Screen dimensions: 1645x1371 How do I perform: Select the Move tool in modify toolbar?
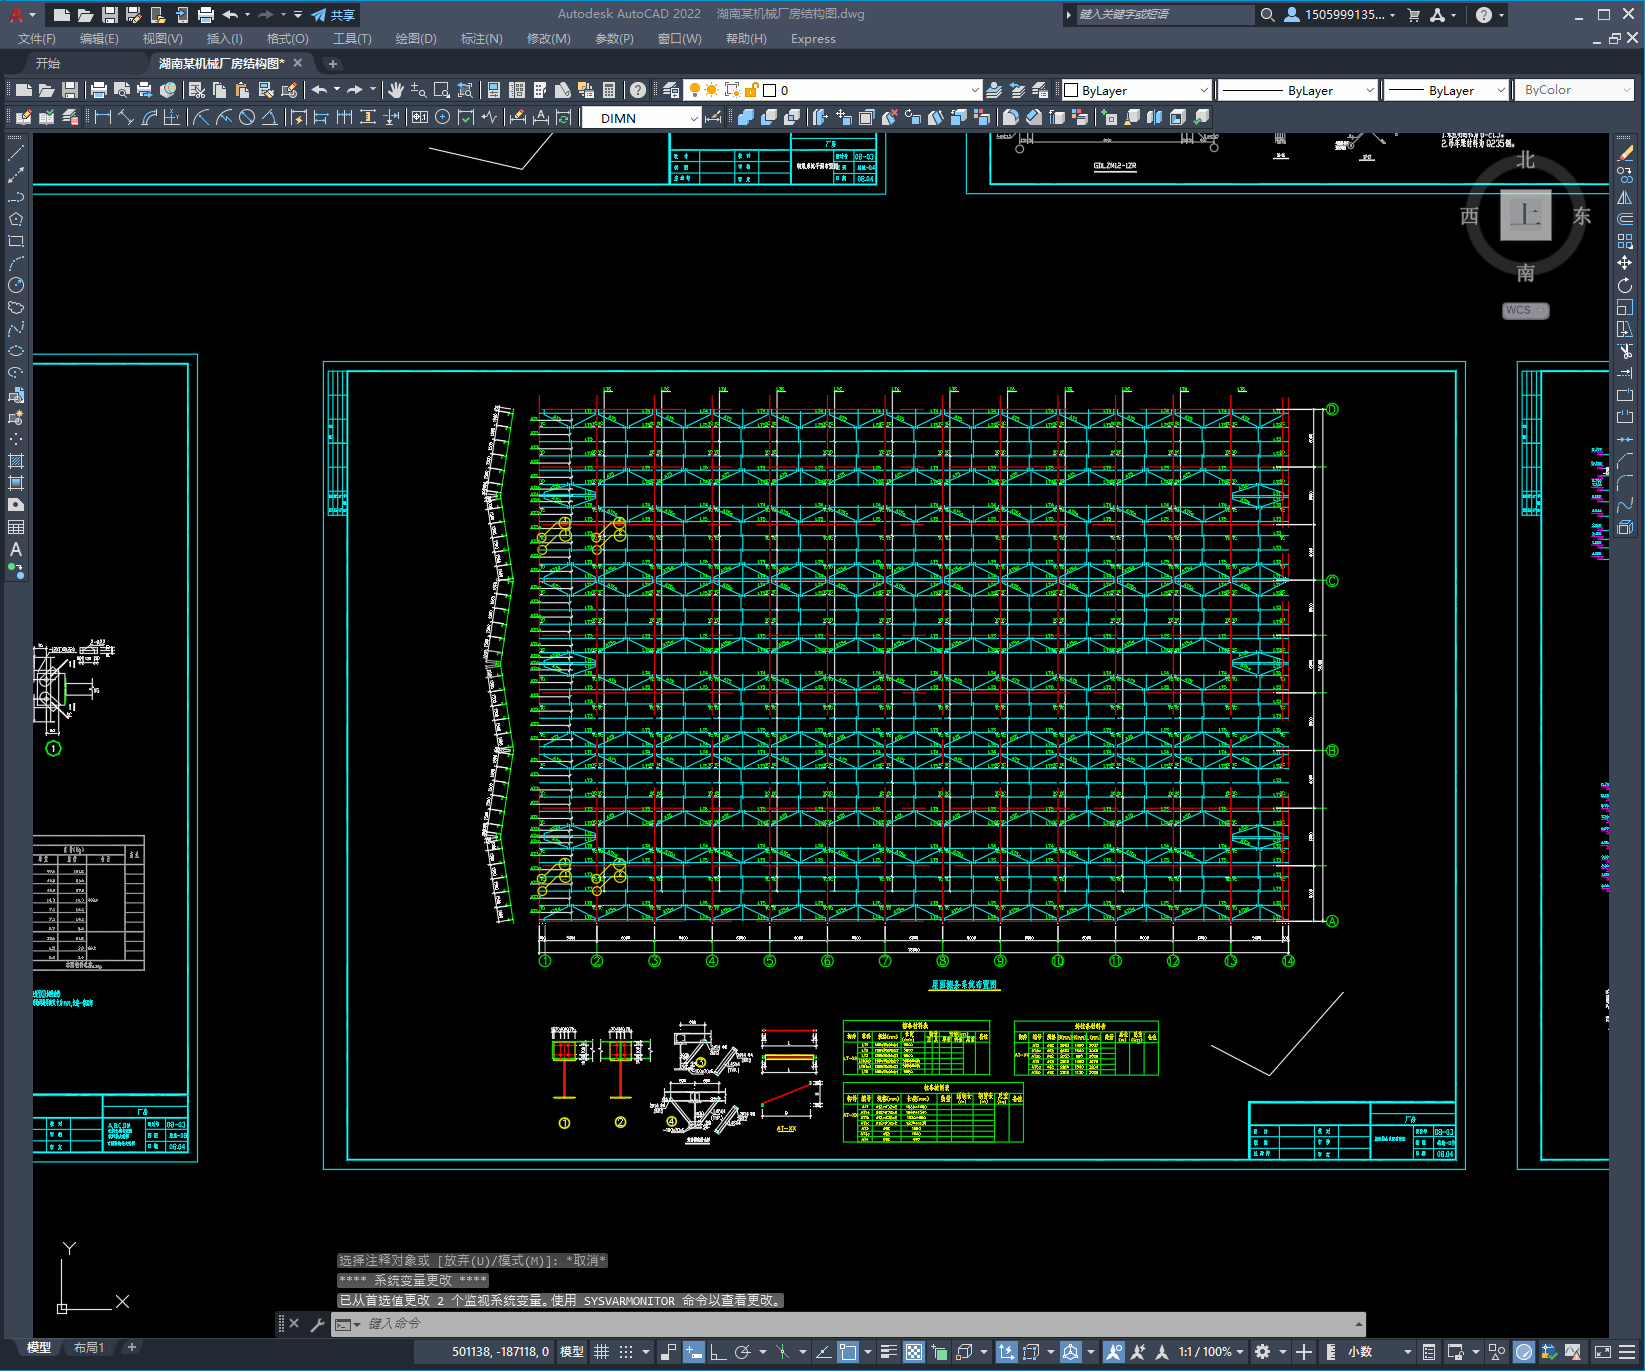(1625, 263)
